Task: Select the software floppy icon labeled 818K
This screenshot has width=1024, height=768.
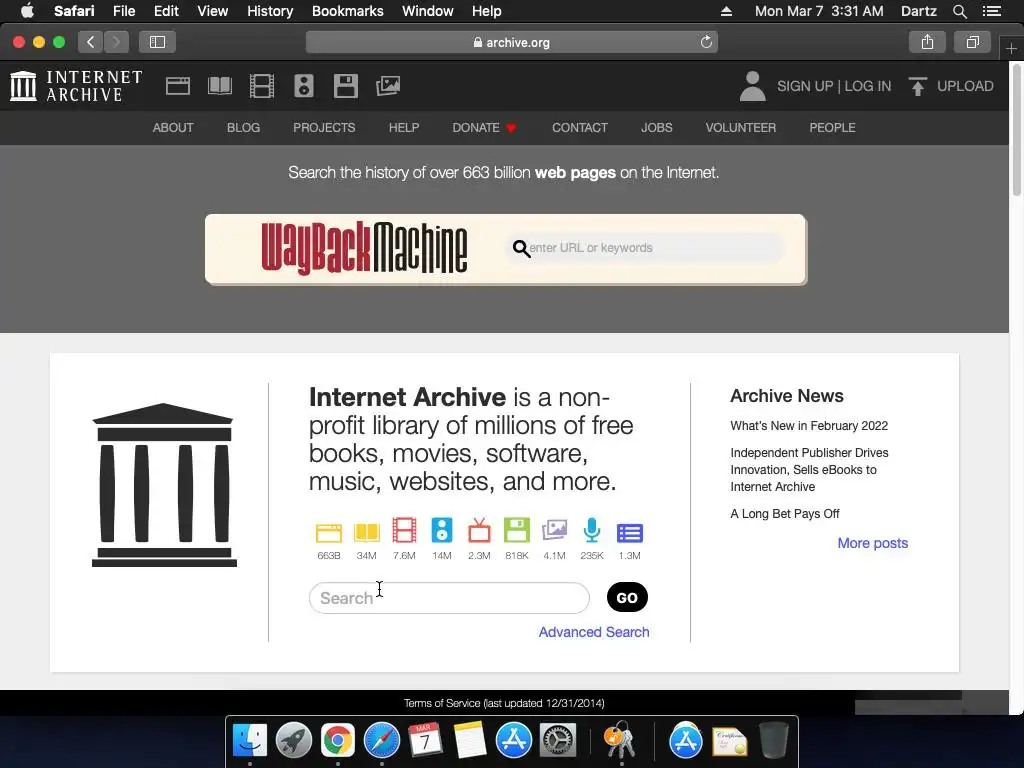Action: [x=517, y=530]
